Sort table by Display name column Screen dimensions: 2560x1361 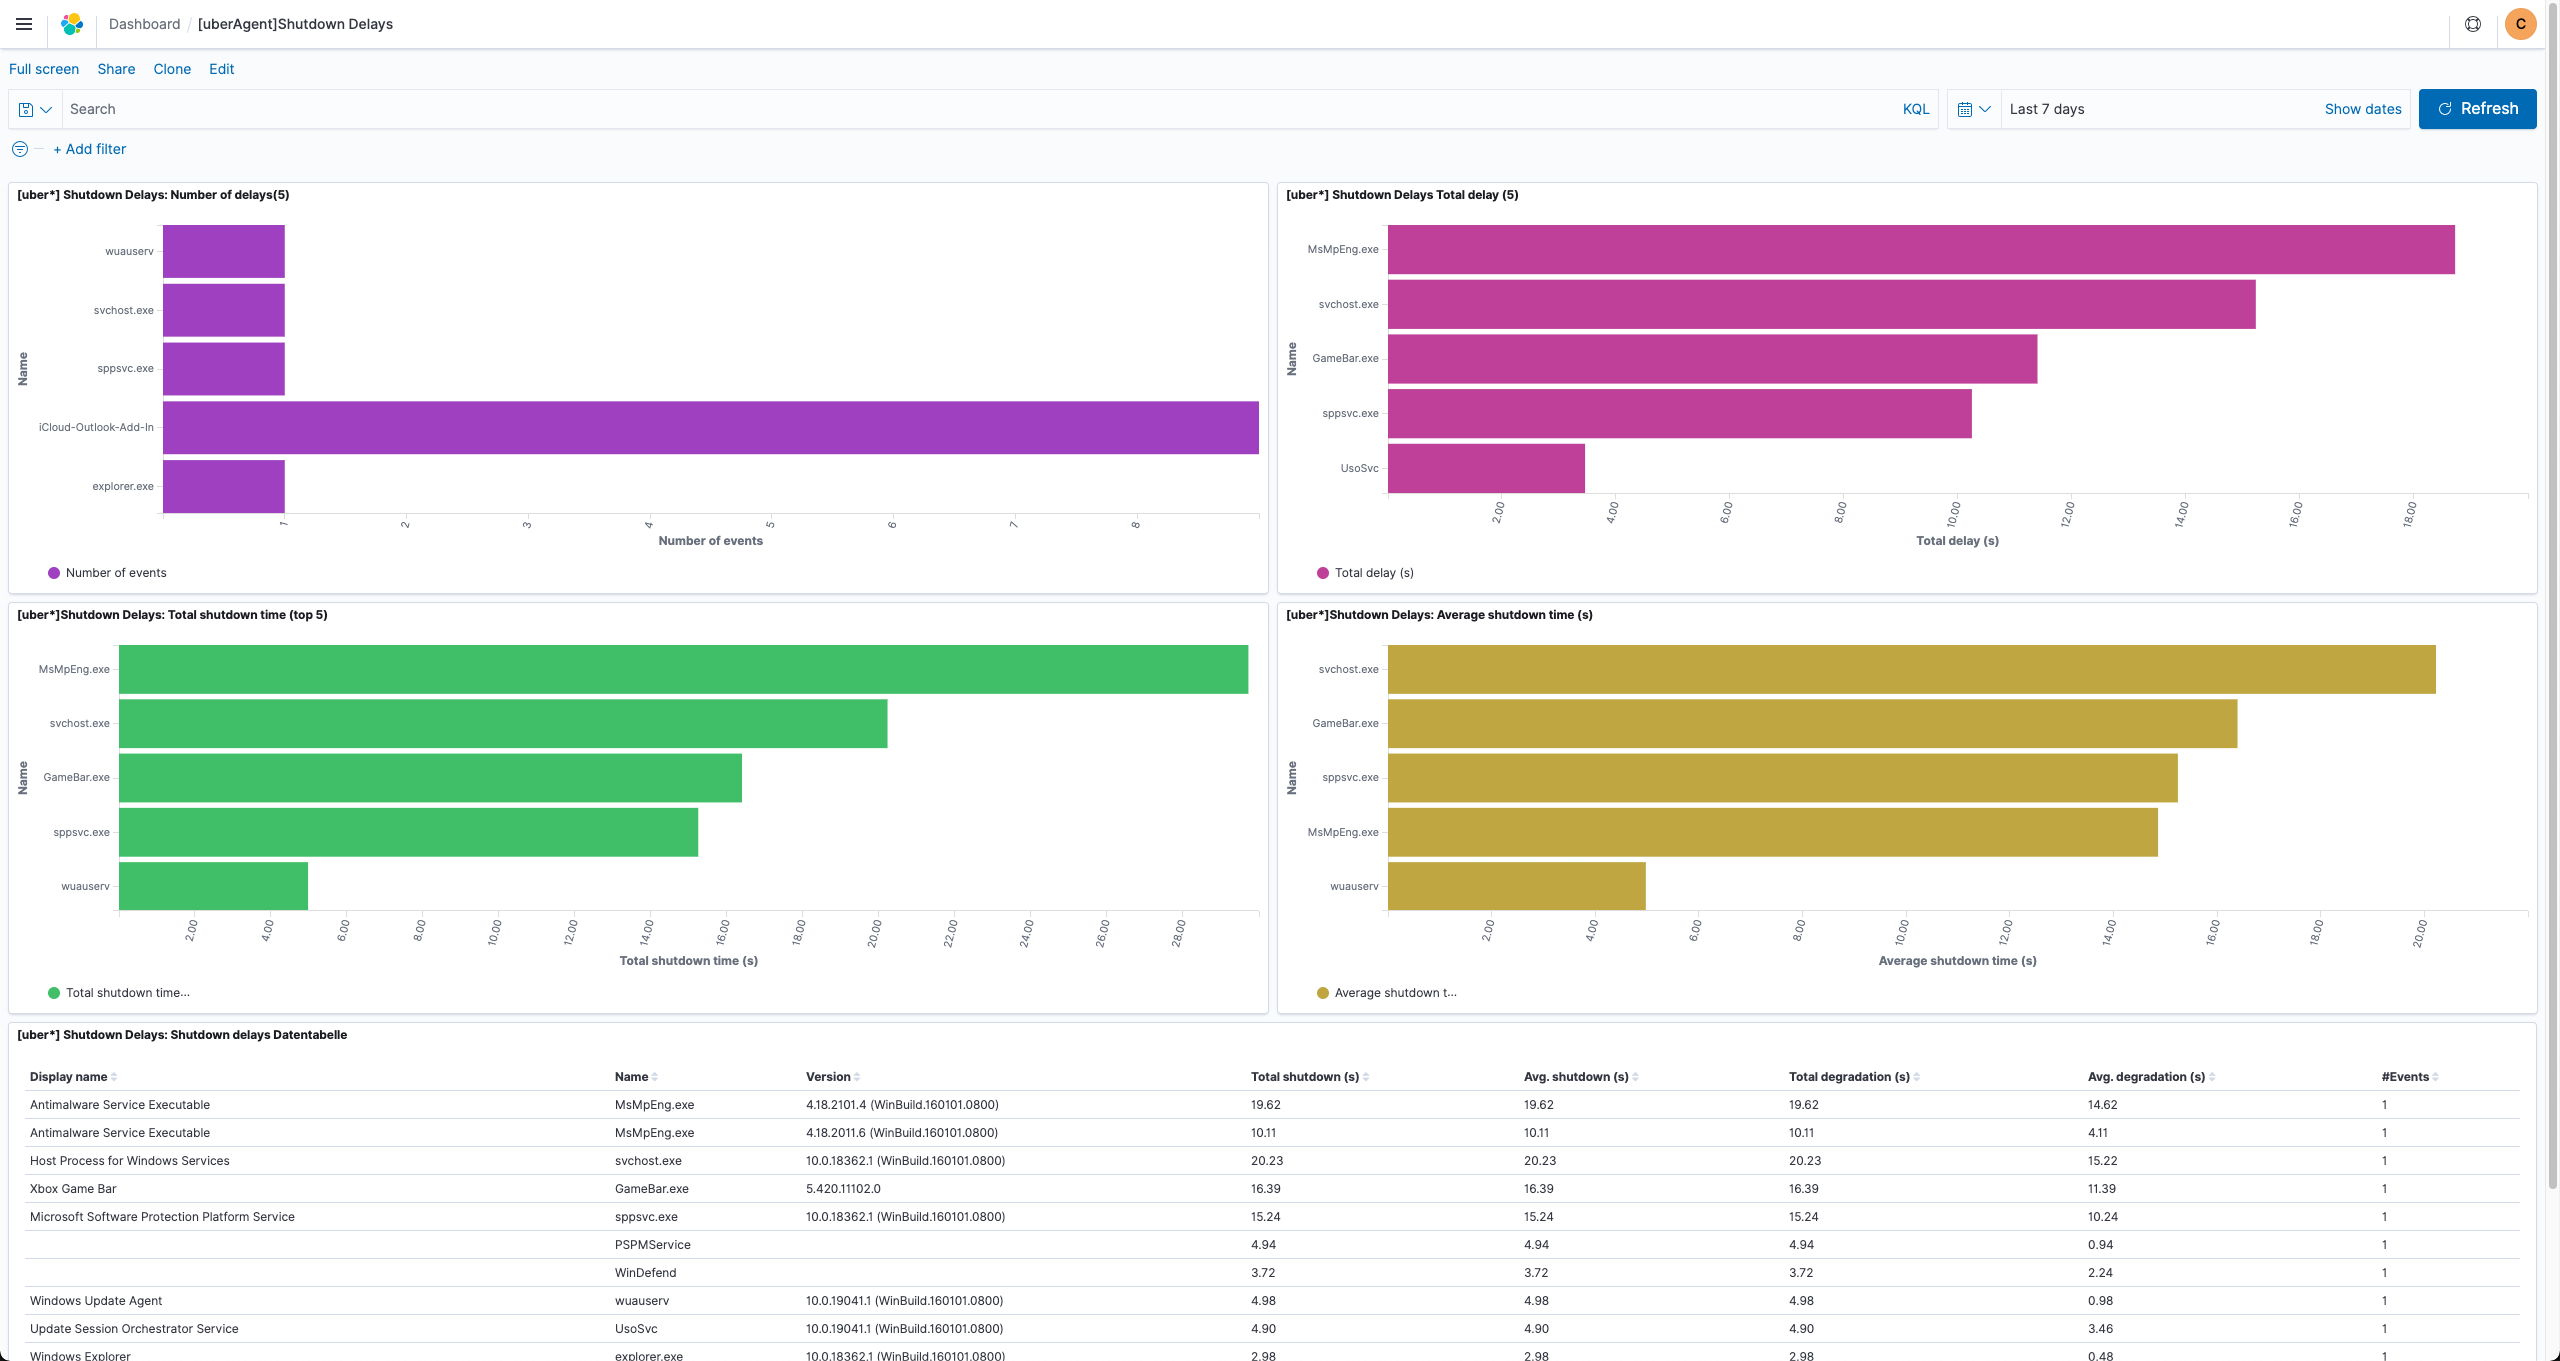[x=69, y=1077]
